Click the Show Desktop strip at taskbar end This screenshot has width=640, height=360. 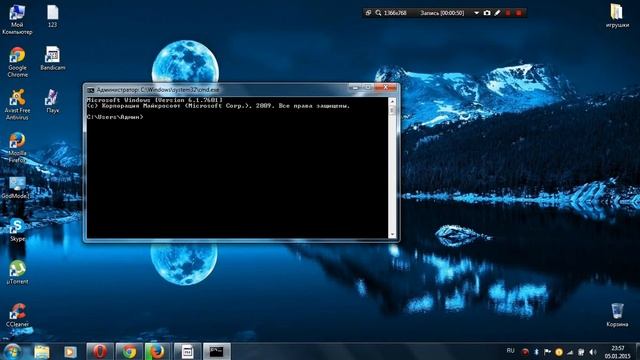637,351
